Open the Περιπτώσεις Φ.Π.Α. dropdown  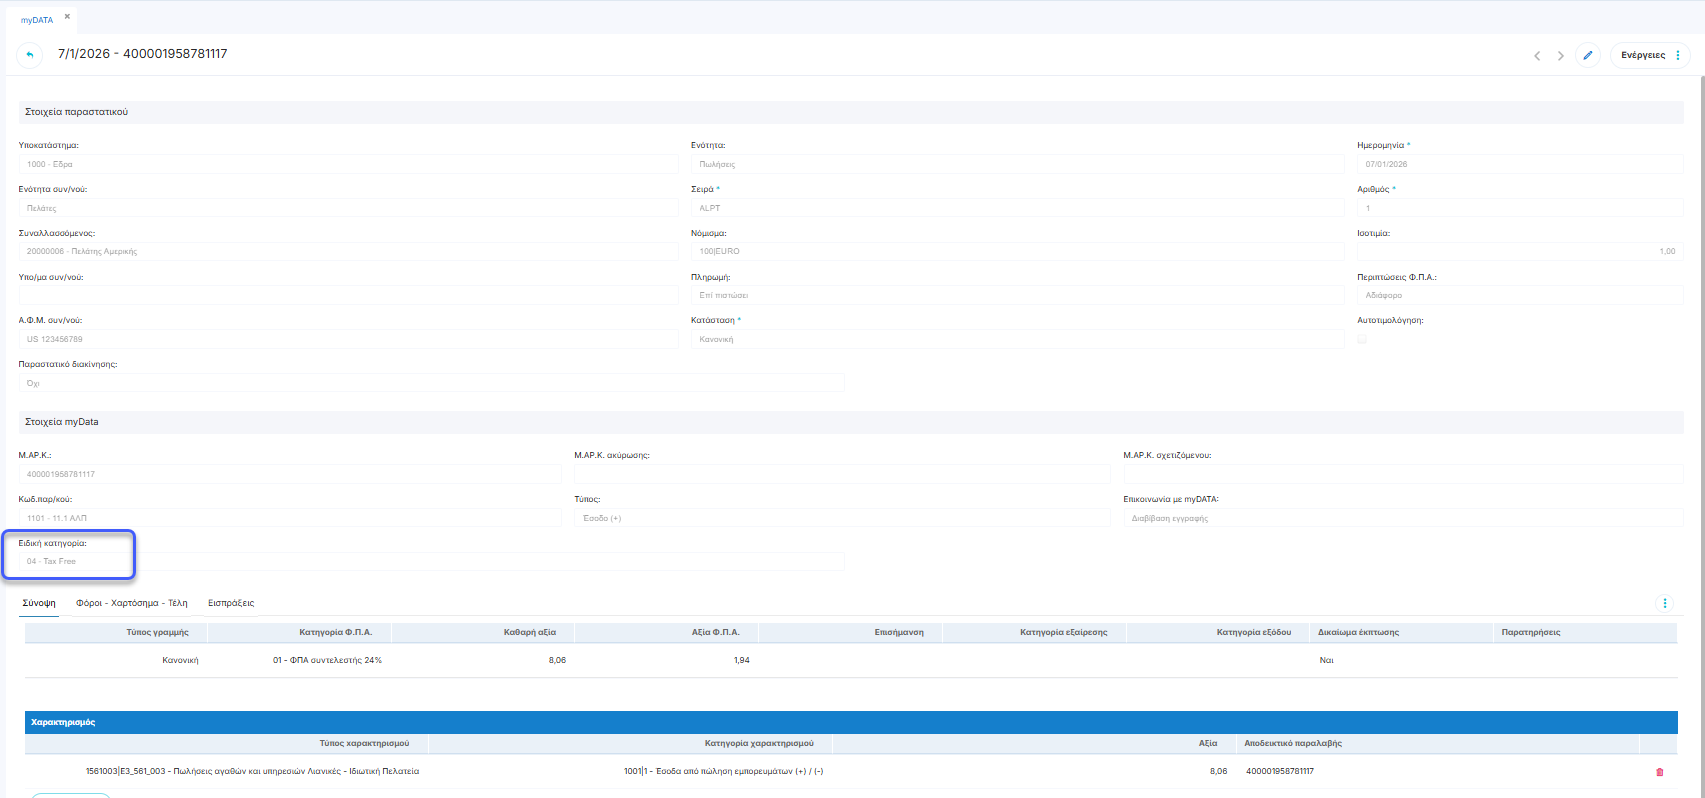click(1519, 296)
